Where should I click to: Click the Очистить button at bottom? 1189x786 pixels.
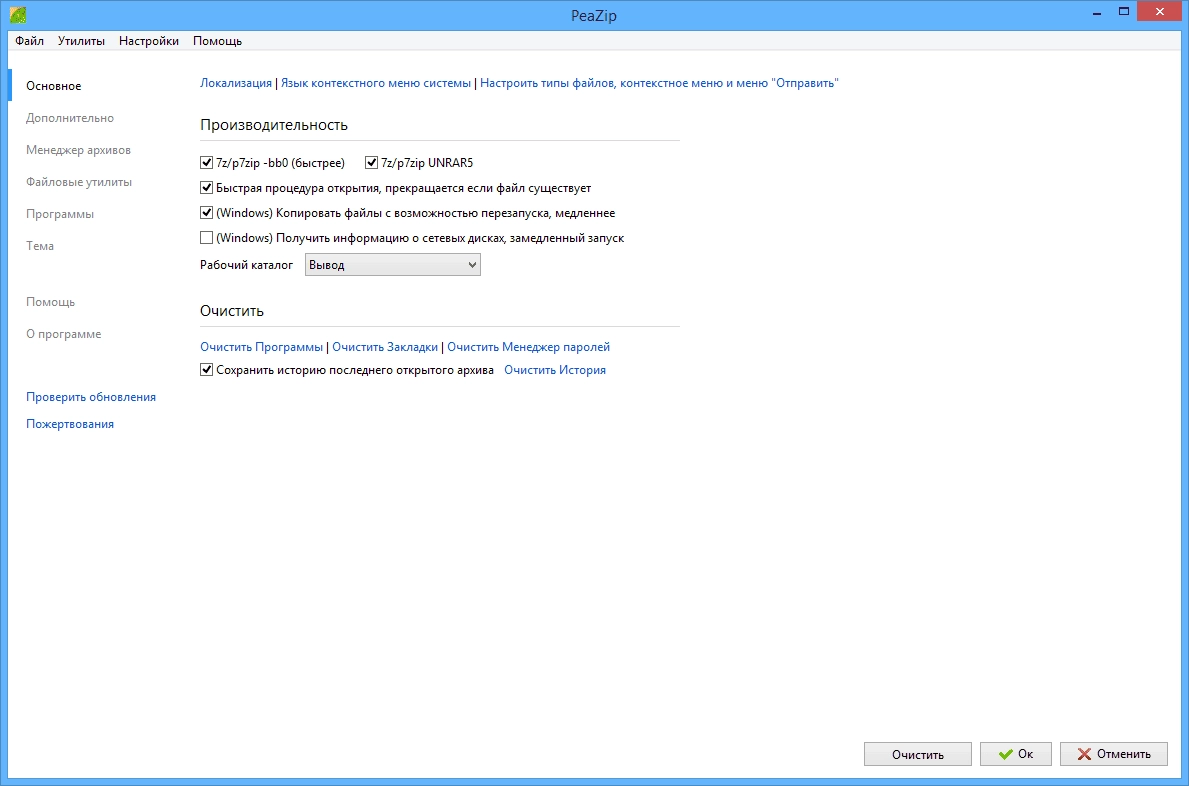point(918,754)
